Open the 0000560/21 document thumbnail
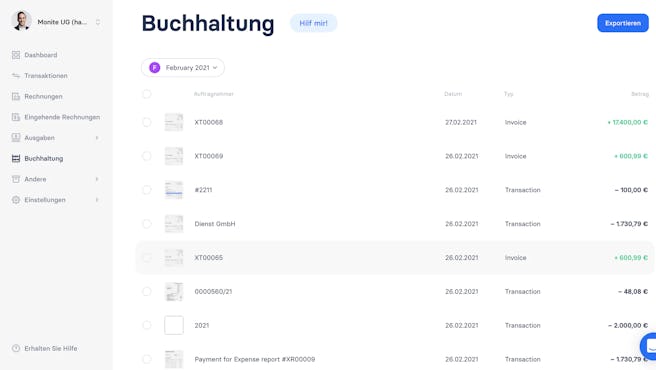656x370 pixels. pyautogui.click(x=174, y=291)
